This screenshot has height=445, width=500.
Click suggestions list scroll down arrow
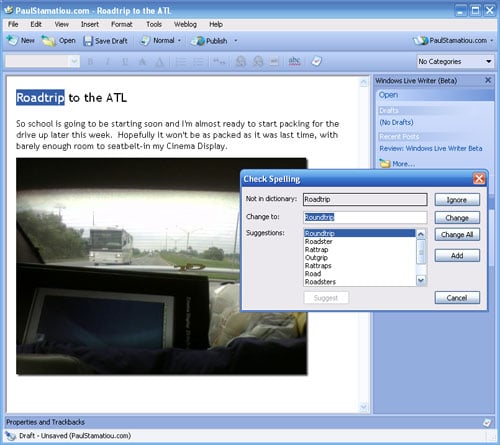click(x=421, y=281)
